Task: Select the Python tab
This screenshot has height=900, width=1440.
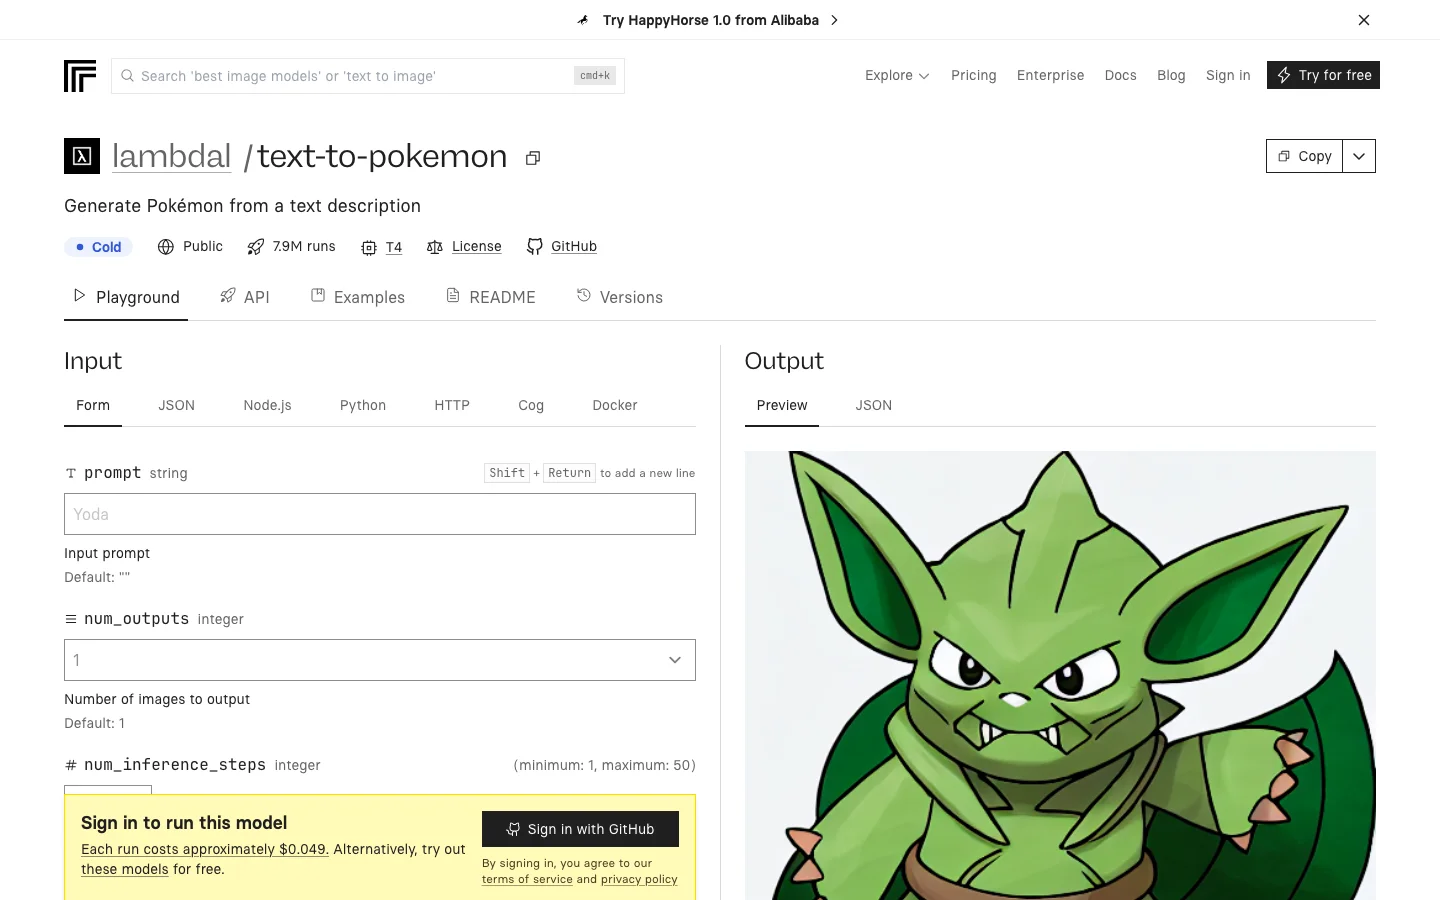Action: (x=363, y=405)
